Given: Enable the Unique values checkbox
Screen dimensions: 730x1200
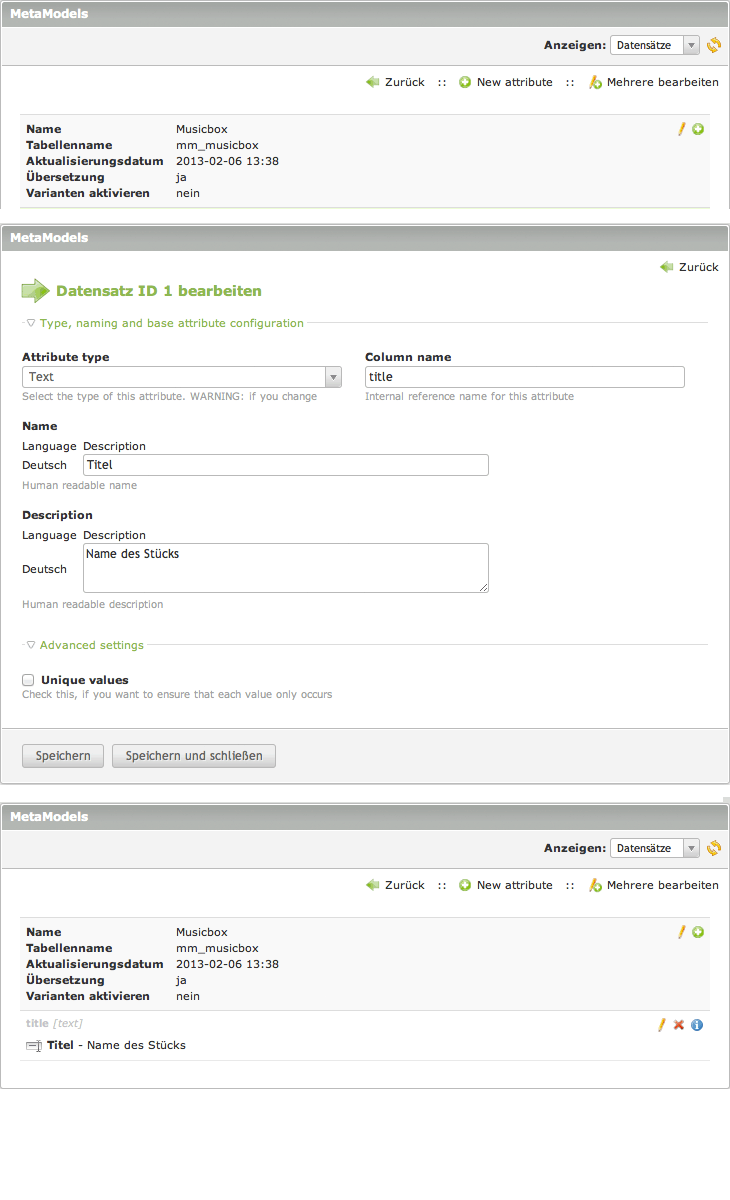Looking at the screenshot, I should click(x=28, y=680).
